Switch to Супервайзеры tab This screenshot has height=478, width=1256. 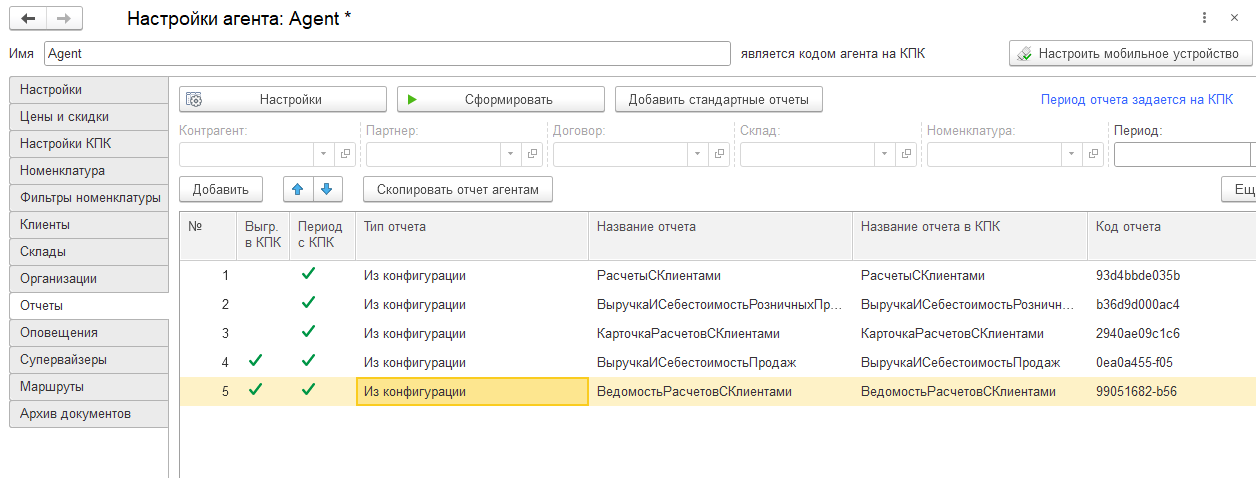[x=88, y=360]
